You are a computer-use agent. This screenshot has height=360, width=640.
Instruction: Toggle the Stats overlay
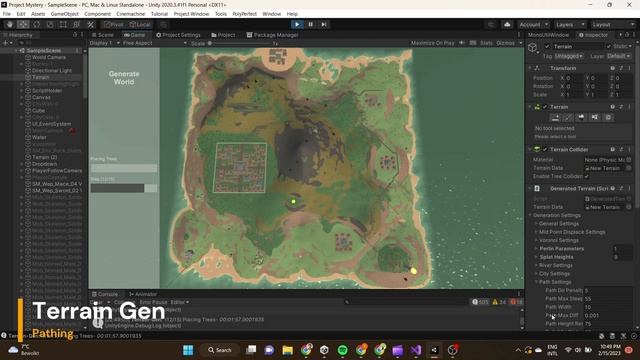coord(486,43)
